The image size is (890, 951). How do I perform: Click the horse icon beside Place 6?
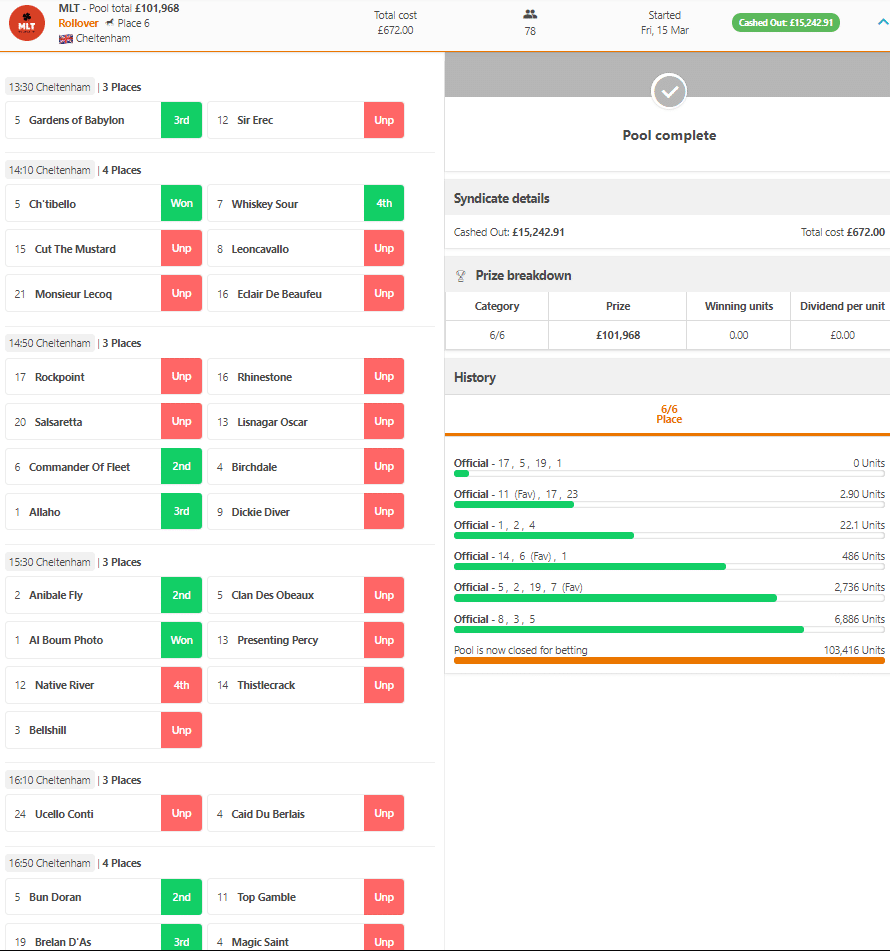click(109, 23)
